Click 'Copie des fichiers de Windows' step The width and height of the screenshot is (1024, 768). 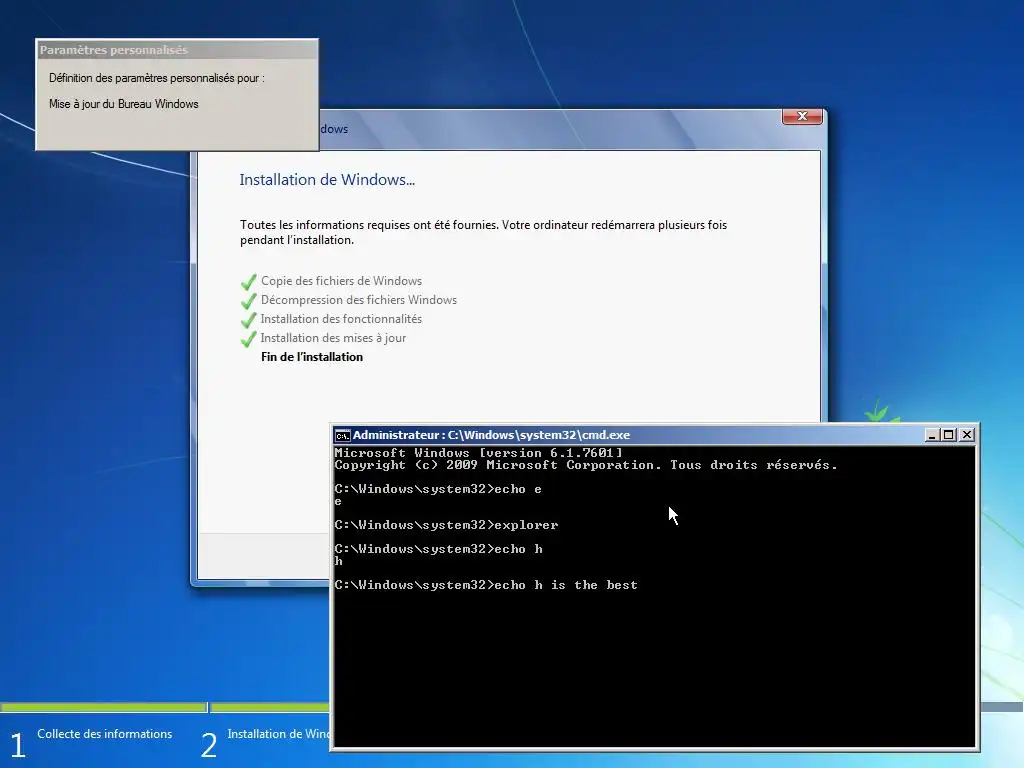point(341,281)
